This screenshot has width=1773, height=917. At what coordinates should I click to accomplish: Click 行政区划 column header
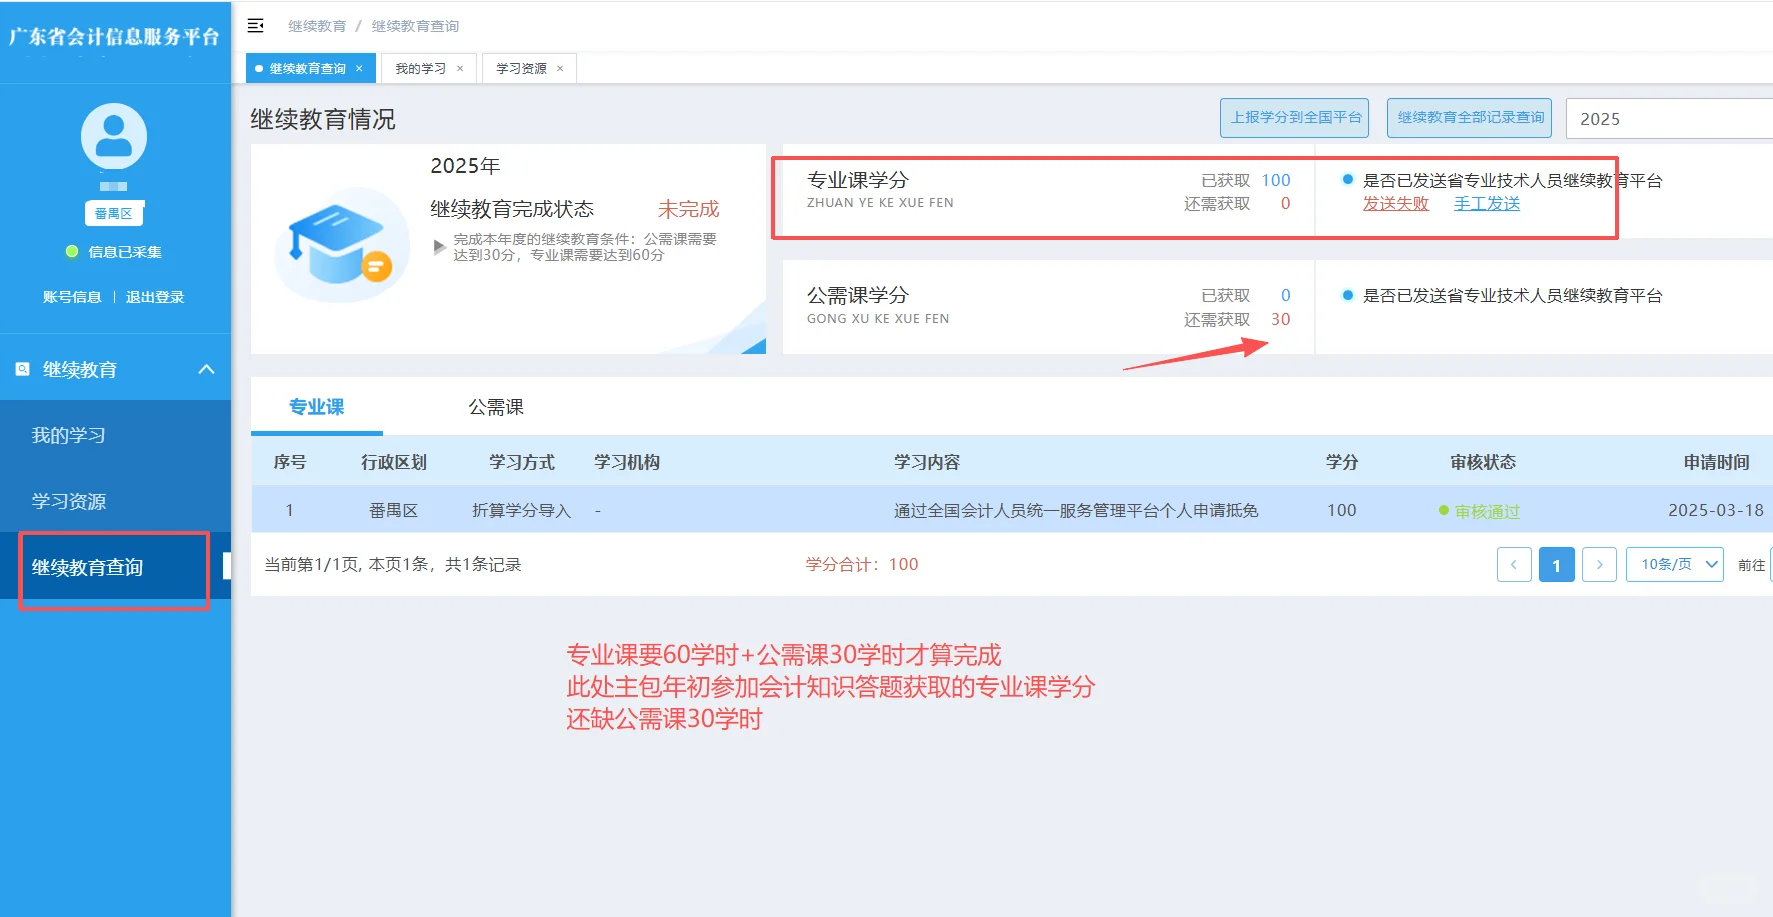[x=394, y=462]
